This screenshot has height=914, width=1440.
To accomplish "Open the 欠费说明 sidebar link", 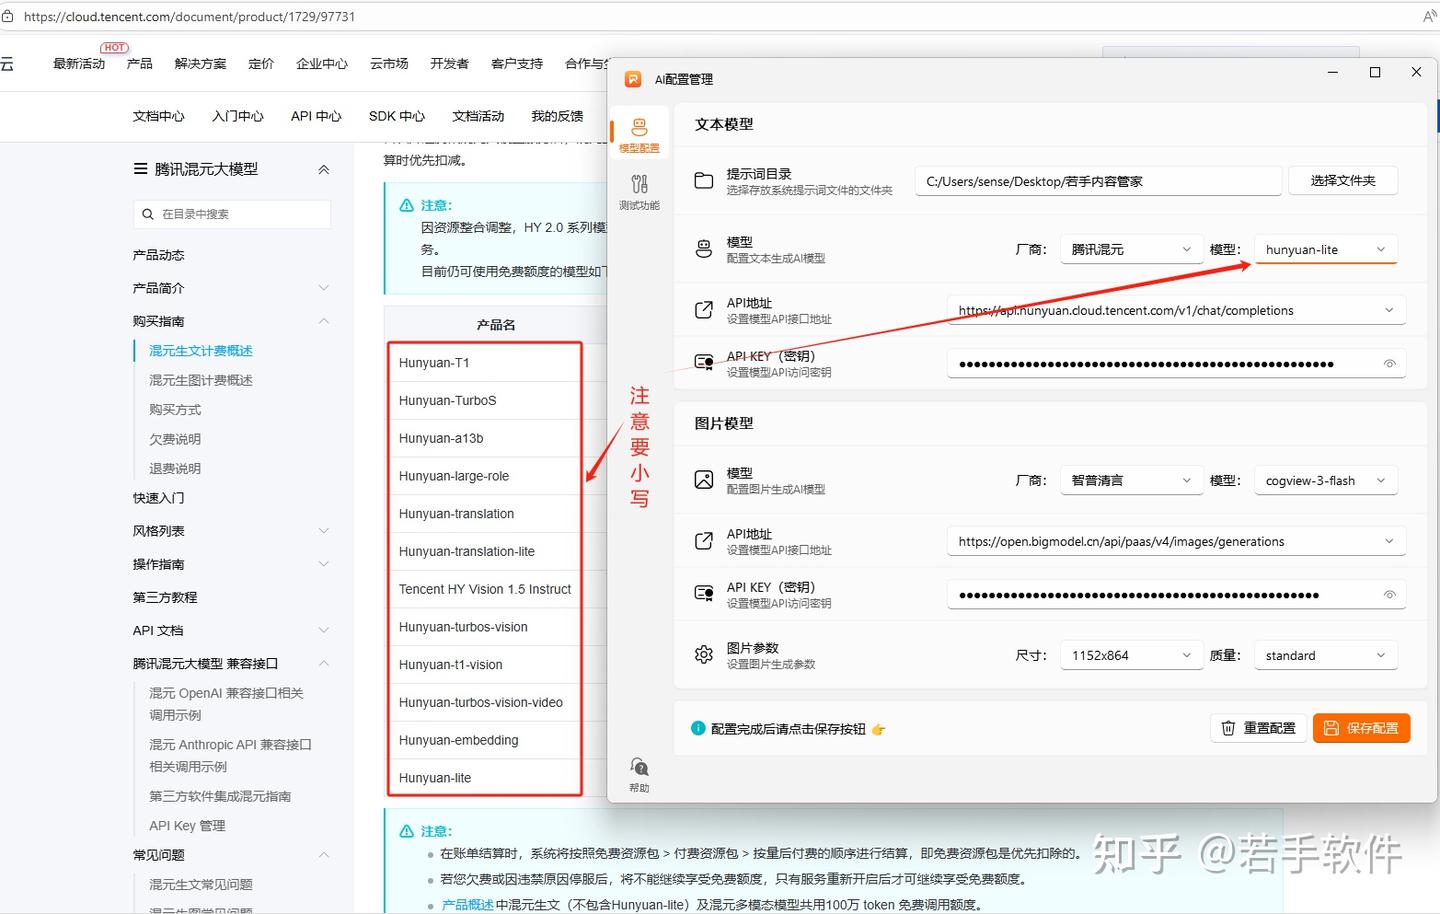I will click(x=175, y=439).
